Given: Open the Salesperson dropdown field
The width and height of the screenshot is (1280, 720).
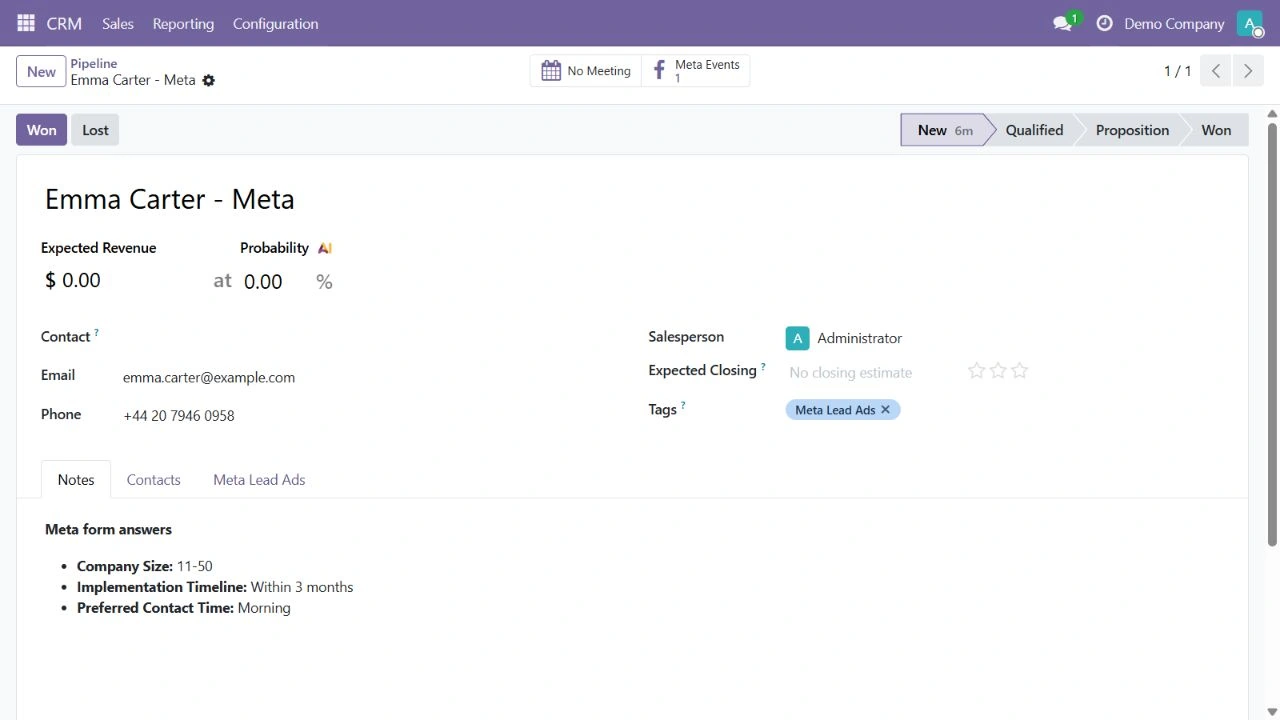Looking at the screenshot, I should (x=1005, y=338).
